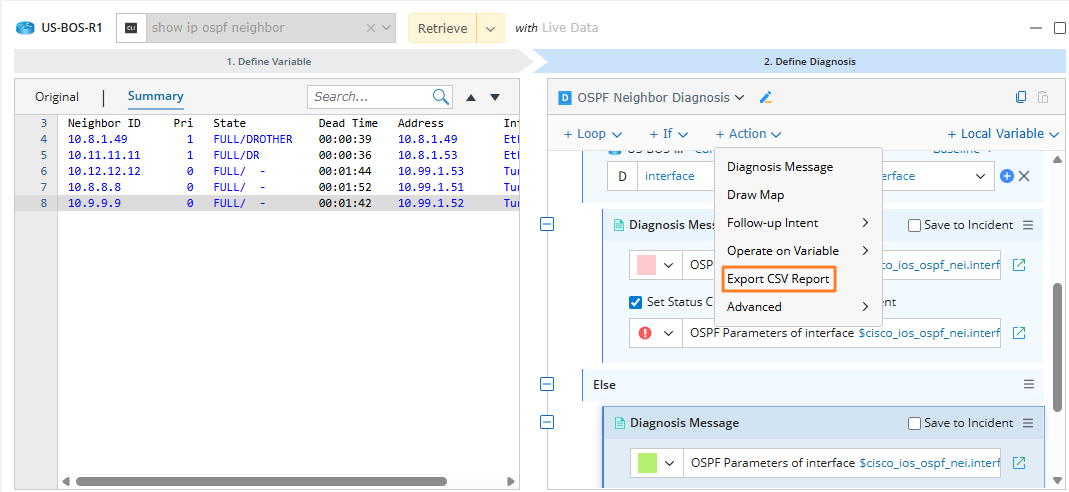
Task: Open the OSPF Neighbor Diagnosis dropdown
Action: pos(738,98)
